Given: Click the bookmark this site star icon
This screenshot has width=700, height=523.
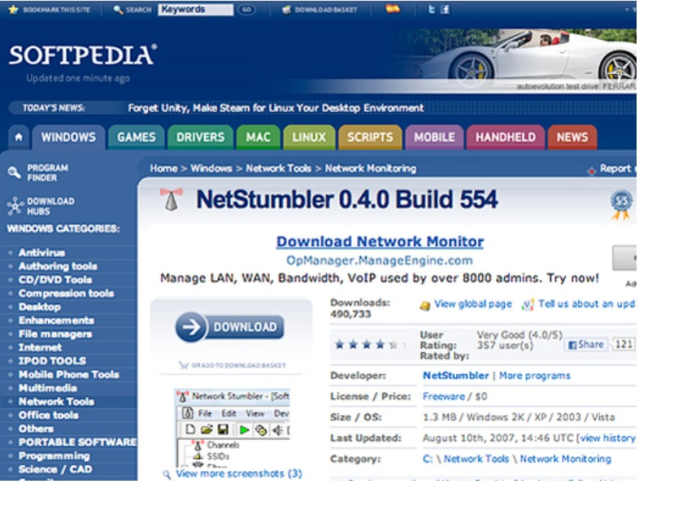Looking at the screenshot, I should tap(13, 9).
